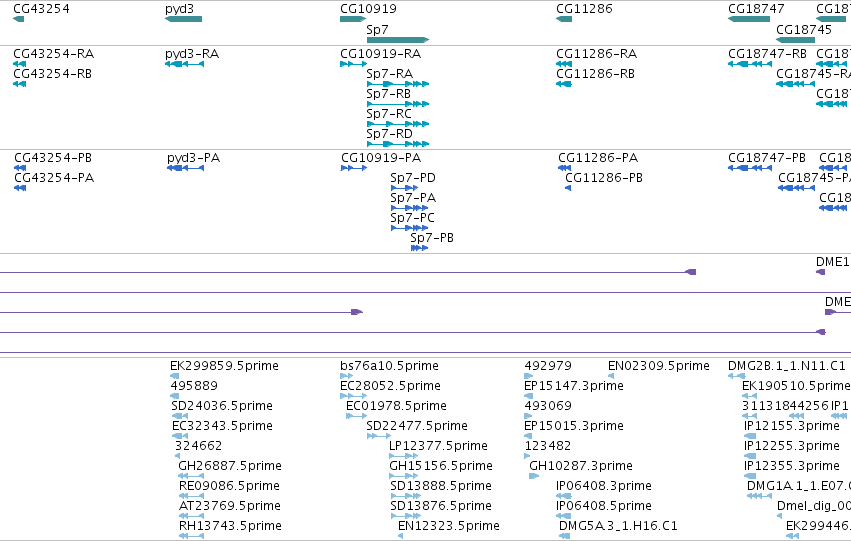
Task: Select the Sp7 gene bar
Action: tap(398, 40)
